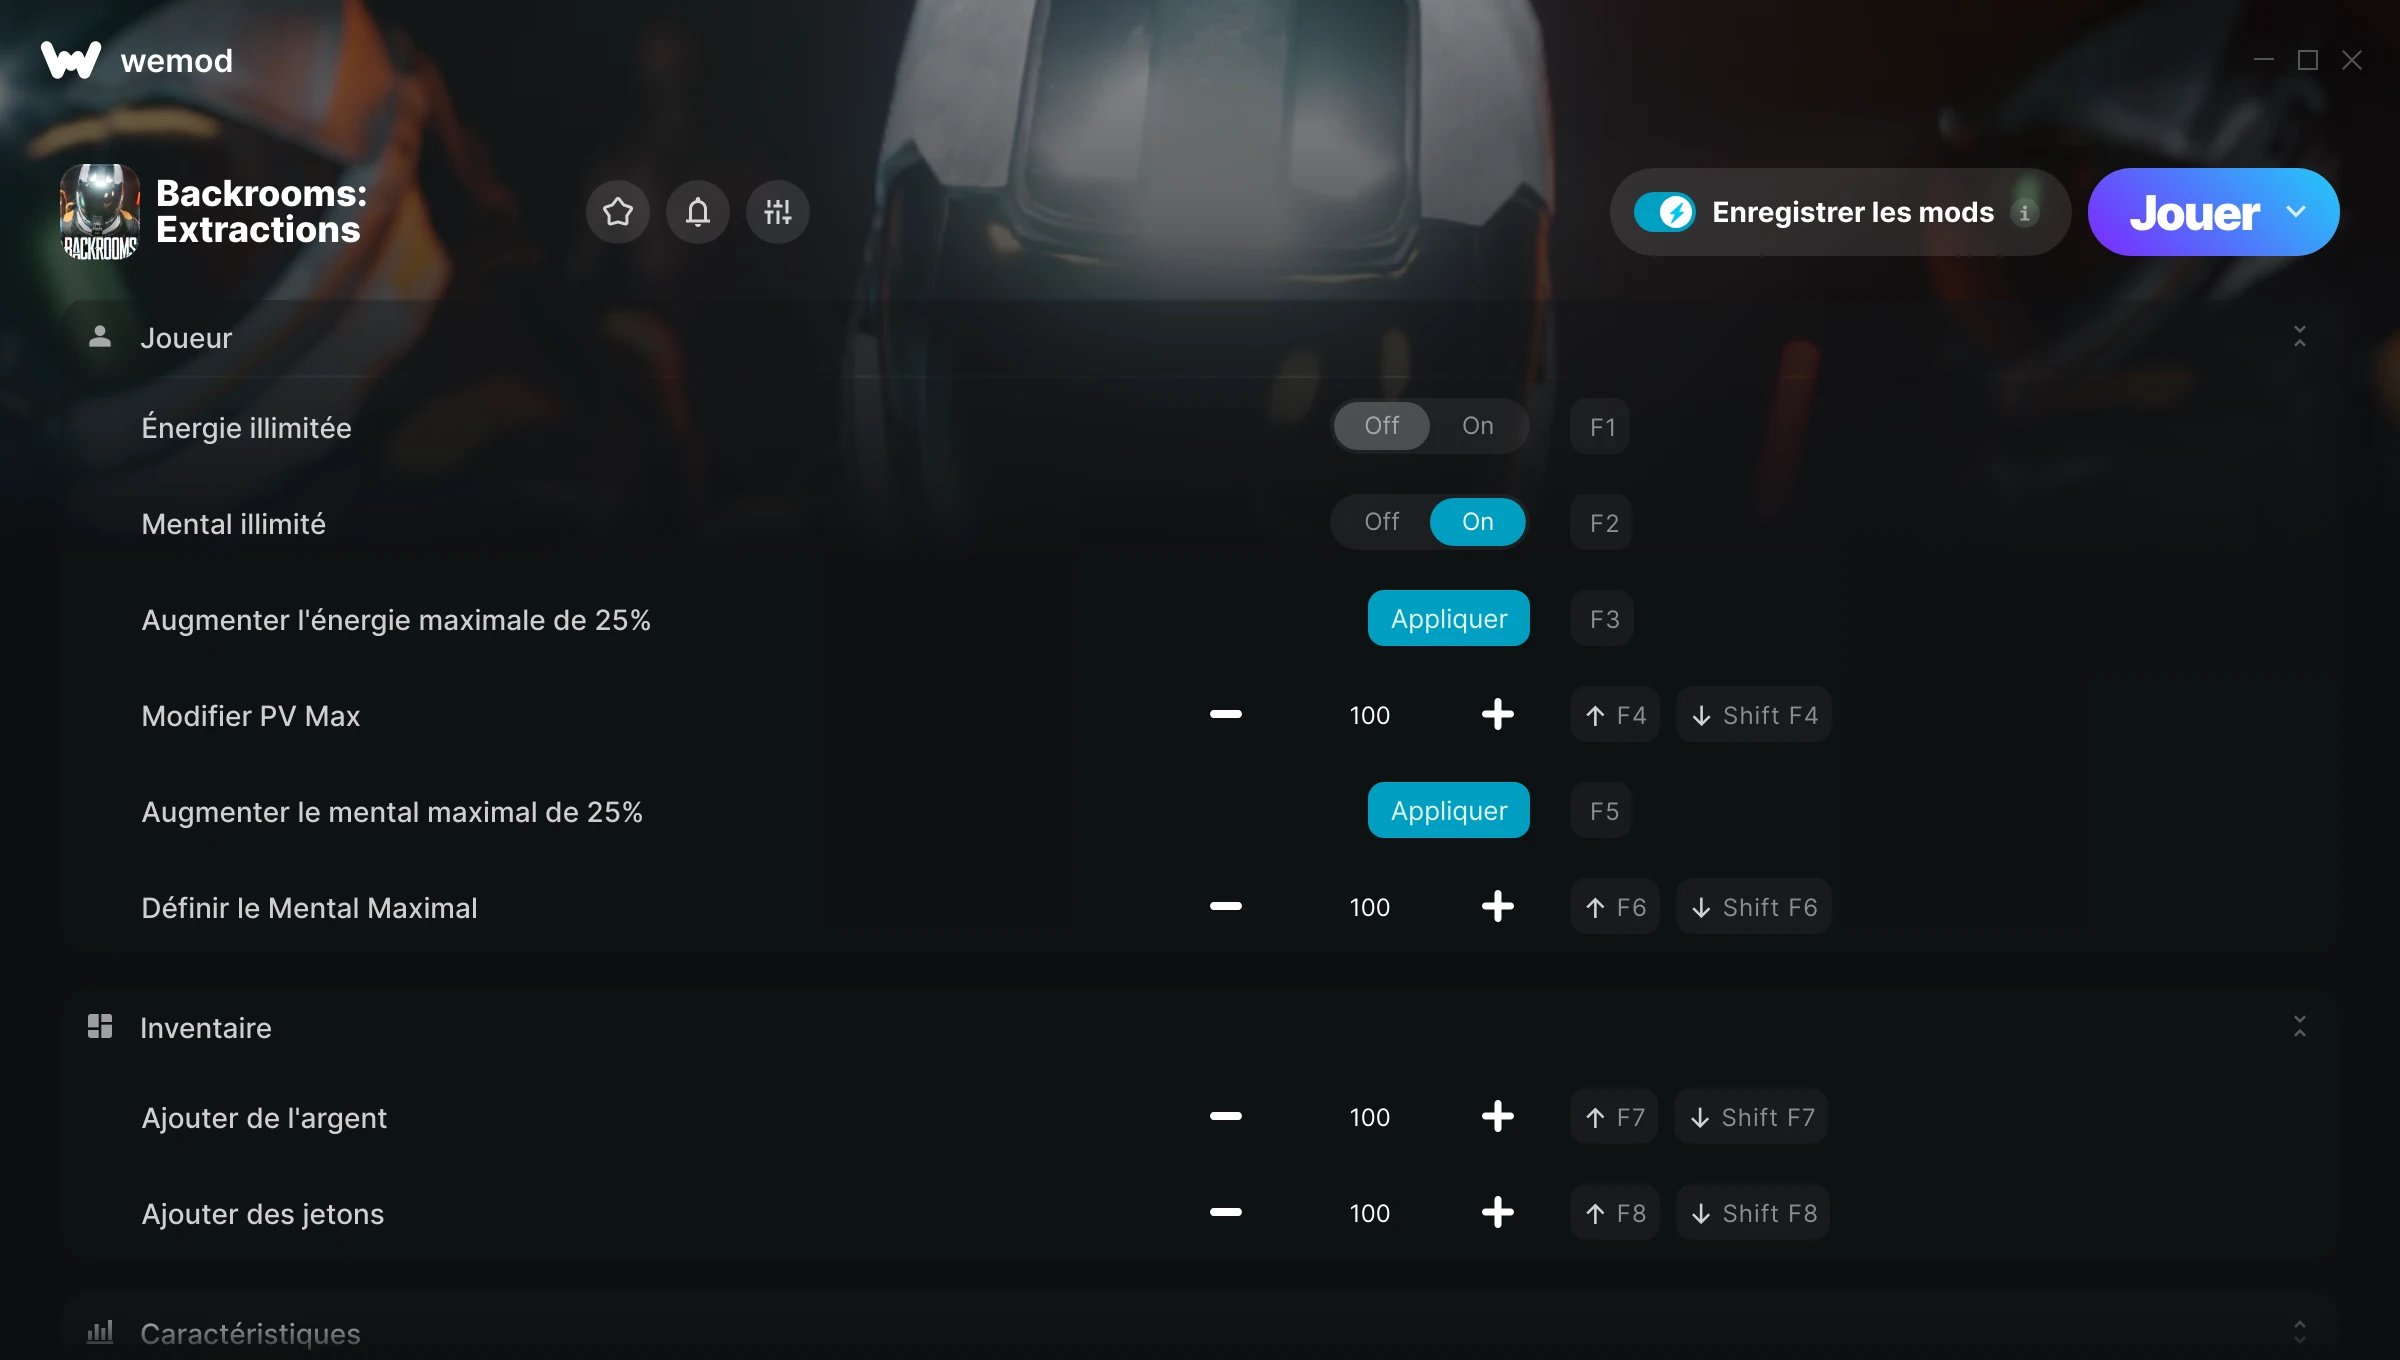Viewport: 2400px width, 1360px height.
Task: Increase Modifier PV Max with plus icon
Action: point(1497,714)
